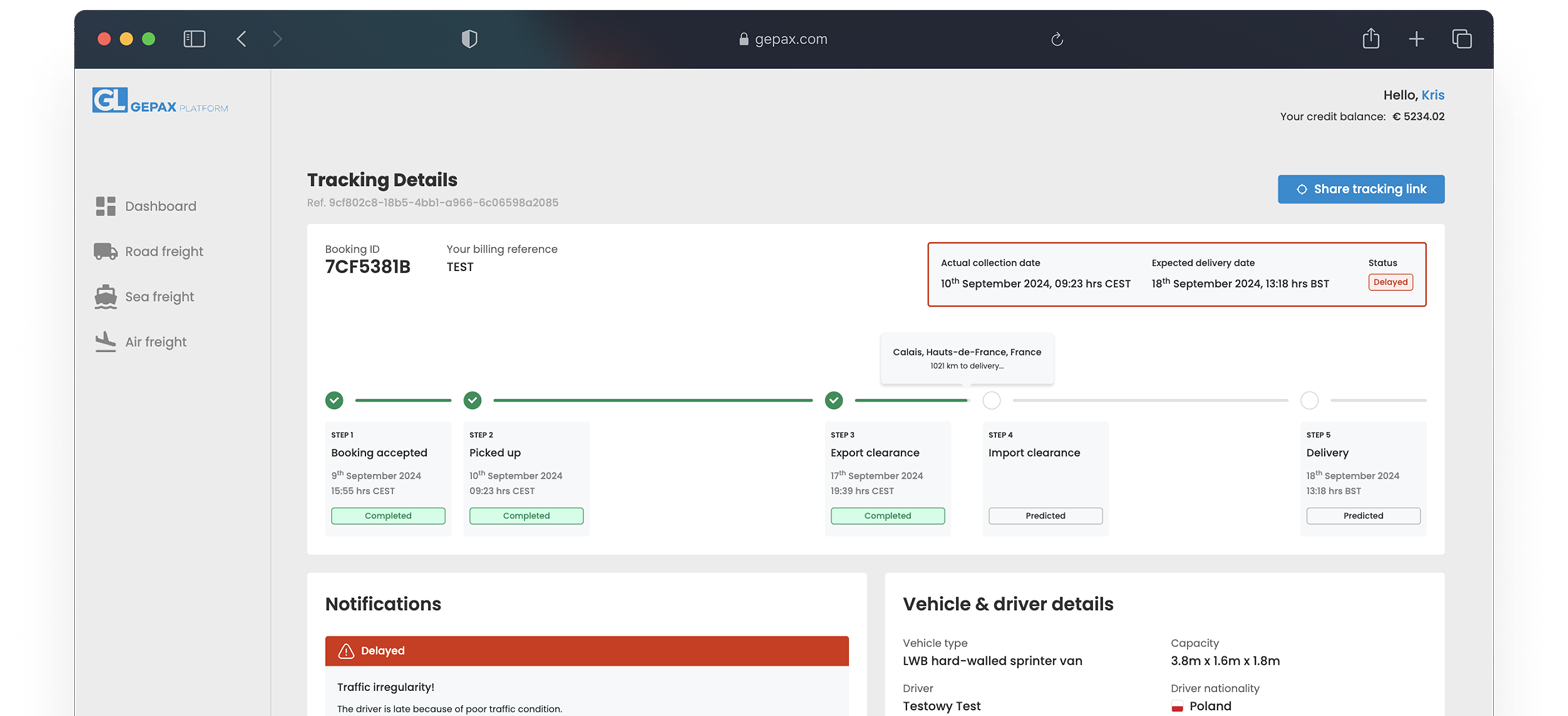Viewport: 1568px width, 716px height.
Task: Click the Step 2 green checkmark circle
Action: (473, 400)
